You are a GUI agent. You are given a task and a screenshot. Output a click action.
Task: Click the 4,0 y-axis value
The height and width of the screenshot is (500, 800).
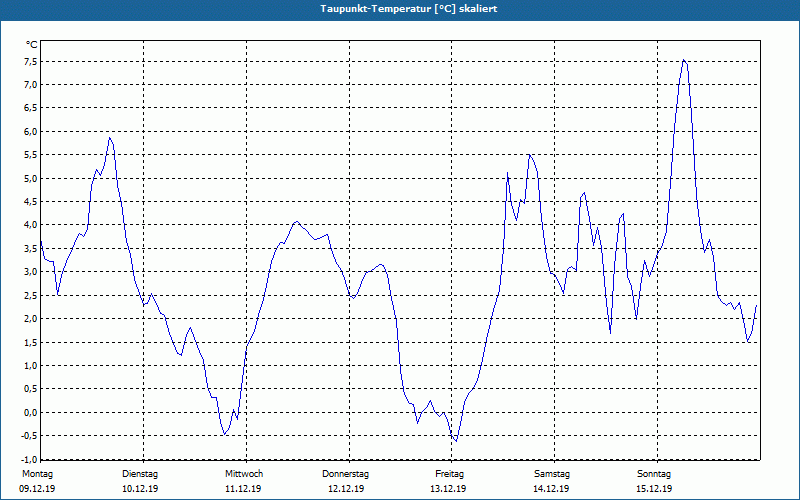(31, 225)
